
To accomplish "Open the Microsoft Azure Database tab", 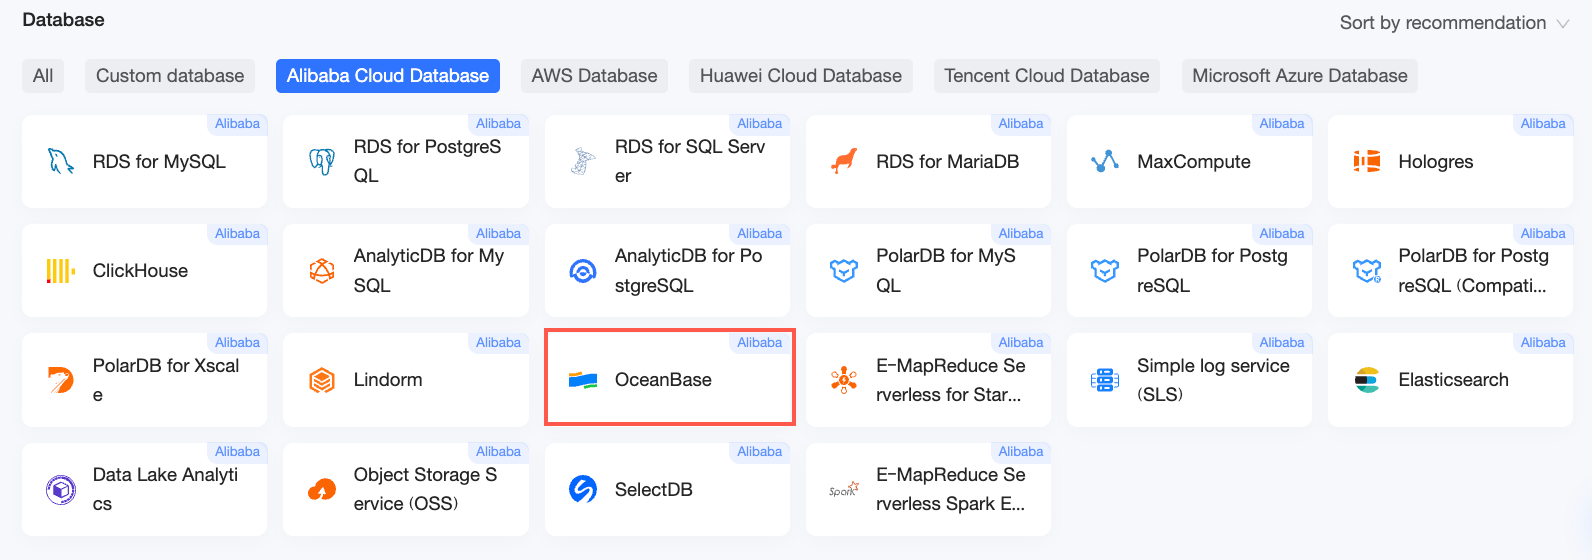I will tap(1300, 76).
